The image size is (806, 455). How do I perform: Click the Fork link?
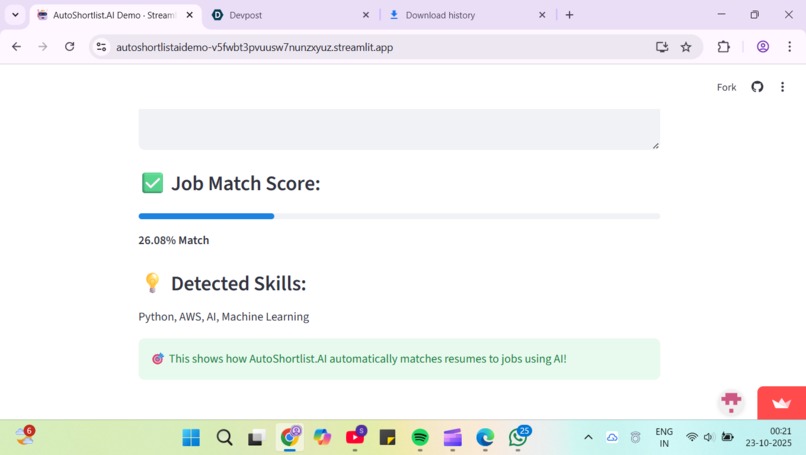pyautogui.click(x=726, y=87)
